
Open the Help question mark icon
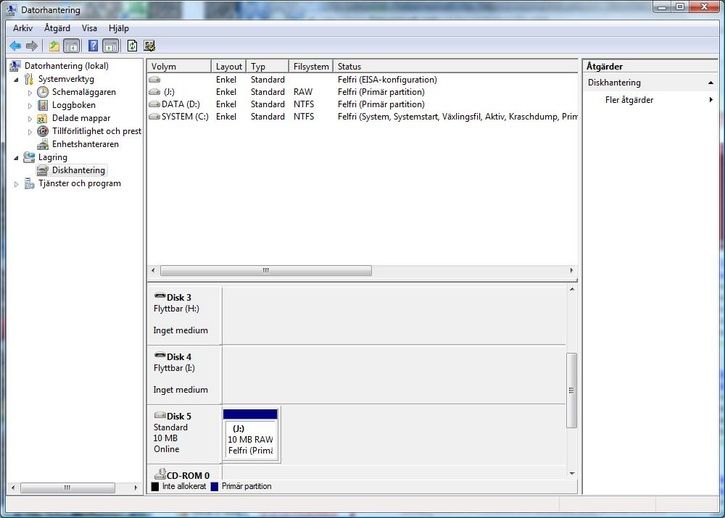(93, 46)
